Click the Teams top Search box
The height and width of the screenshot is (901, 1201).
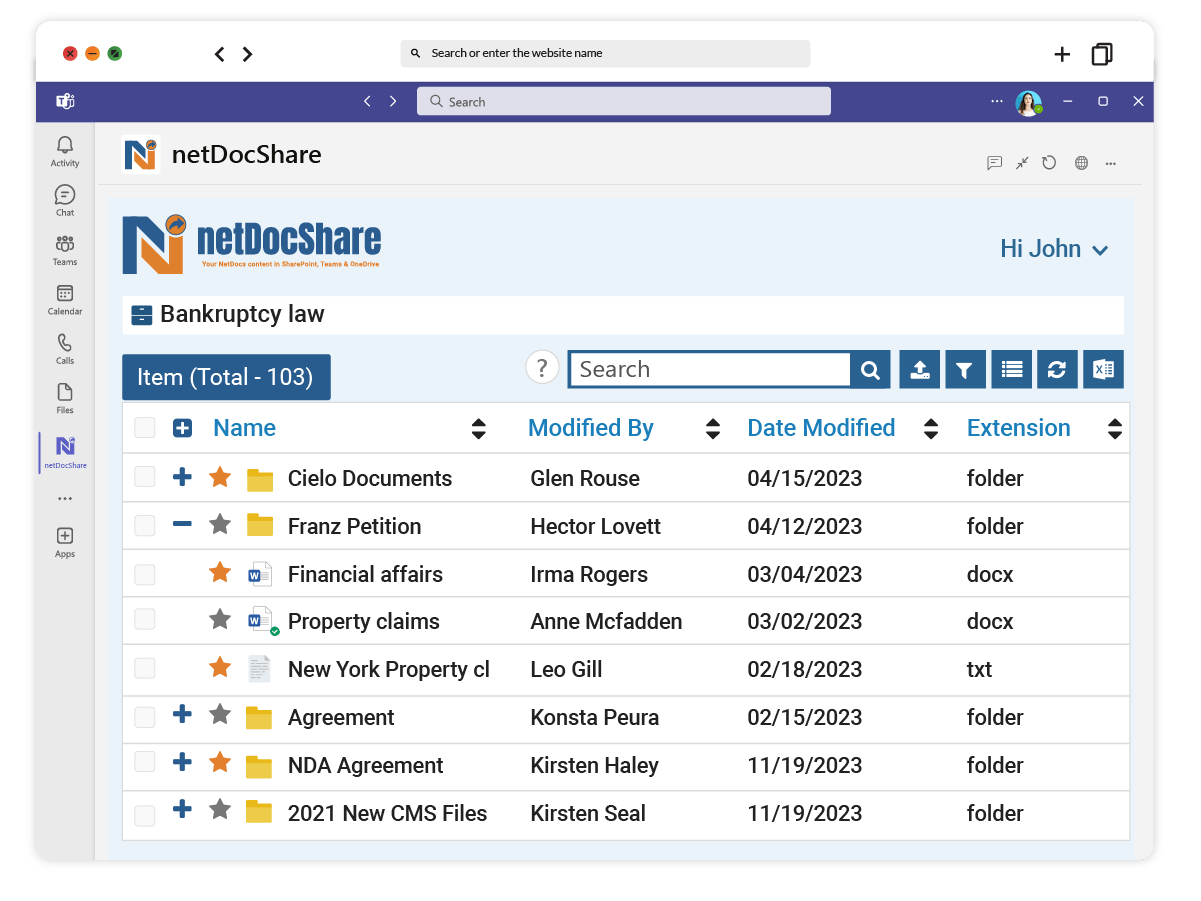coord(623,101)
